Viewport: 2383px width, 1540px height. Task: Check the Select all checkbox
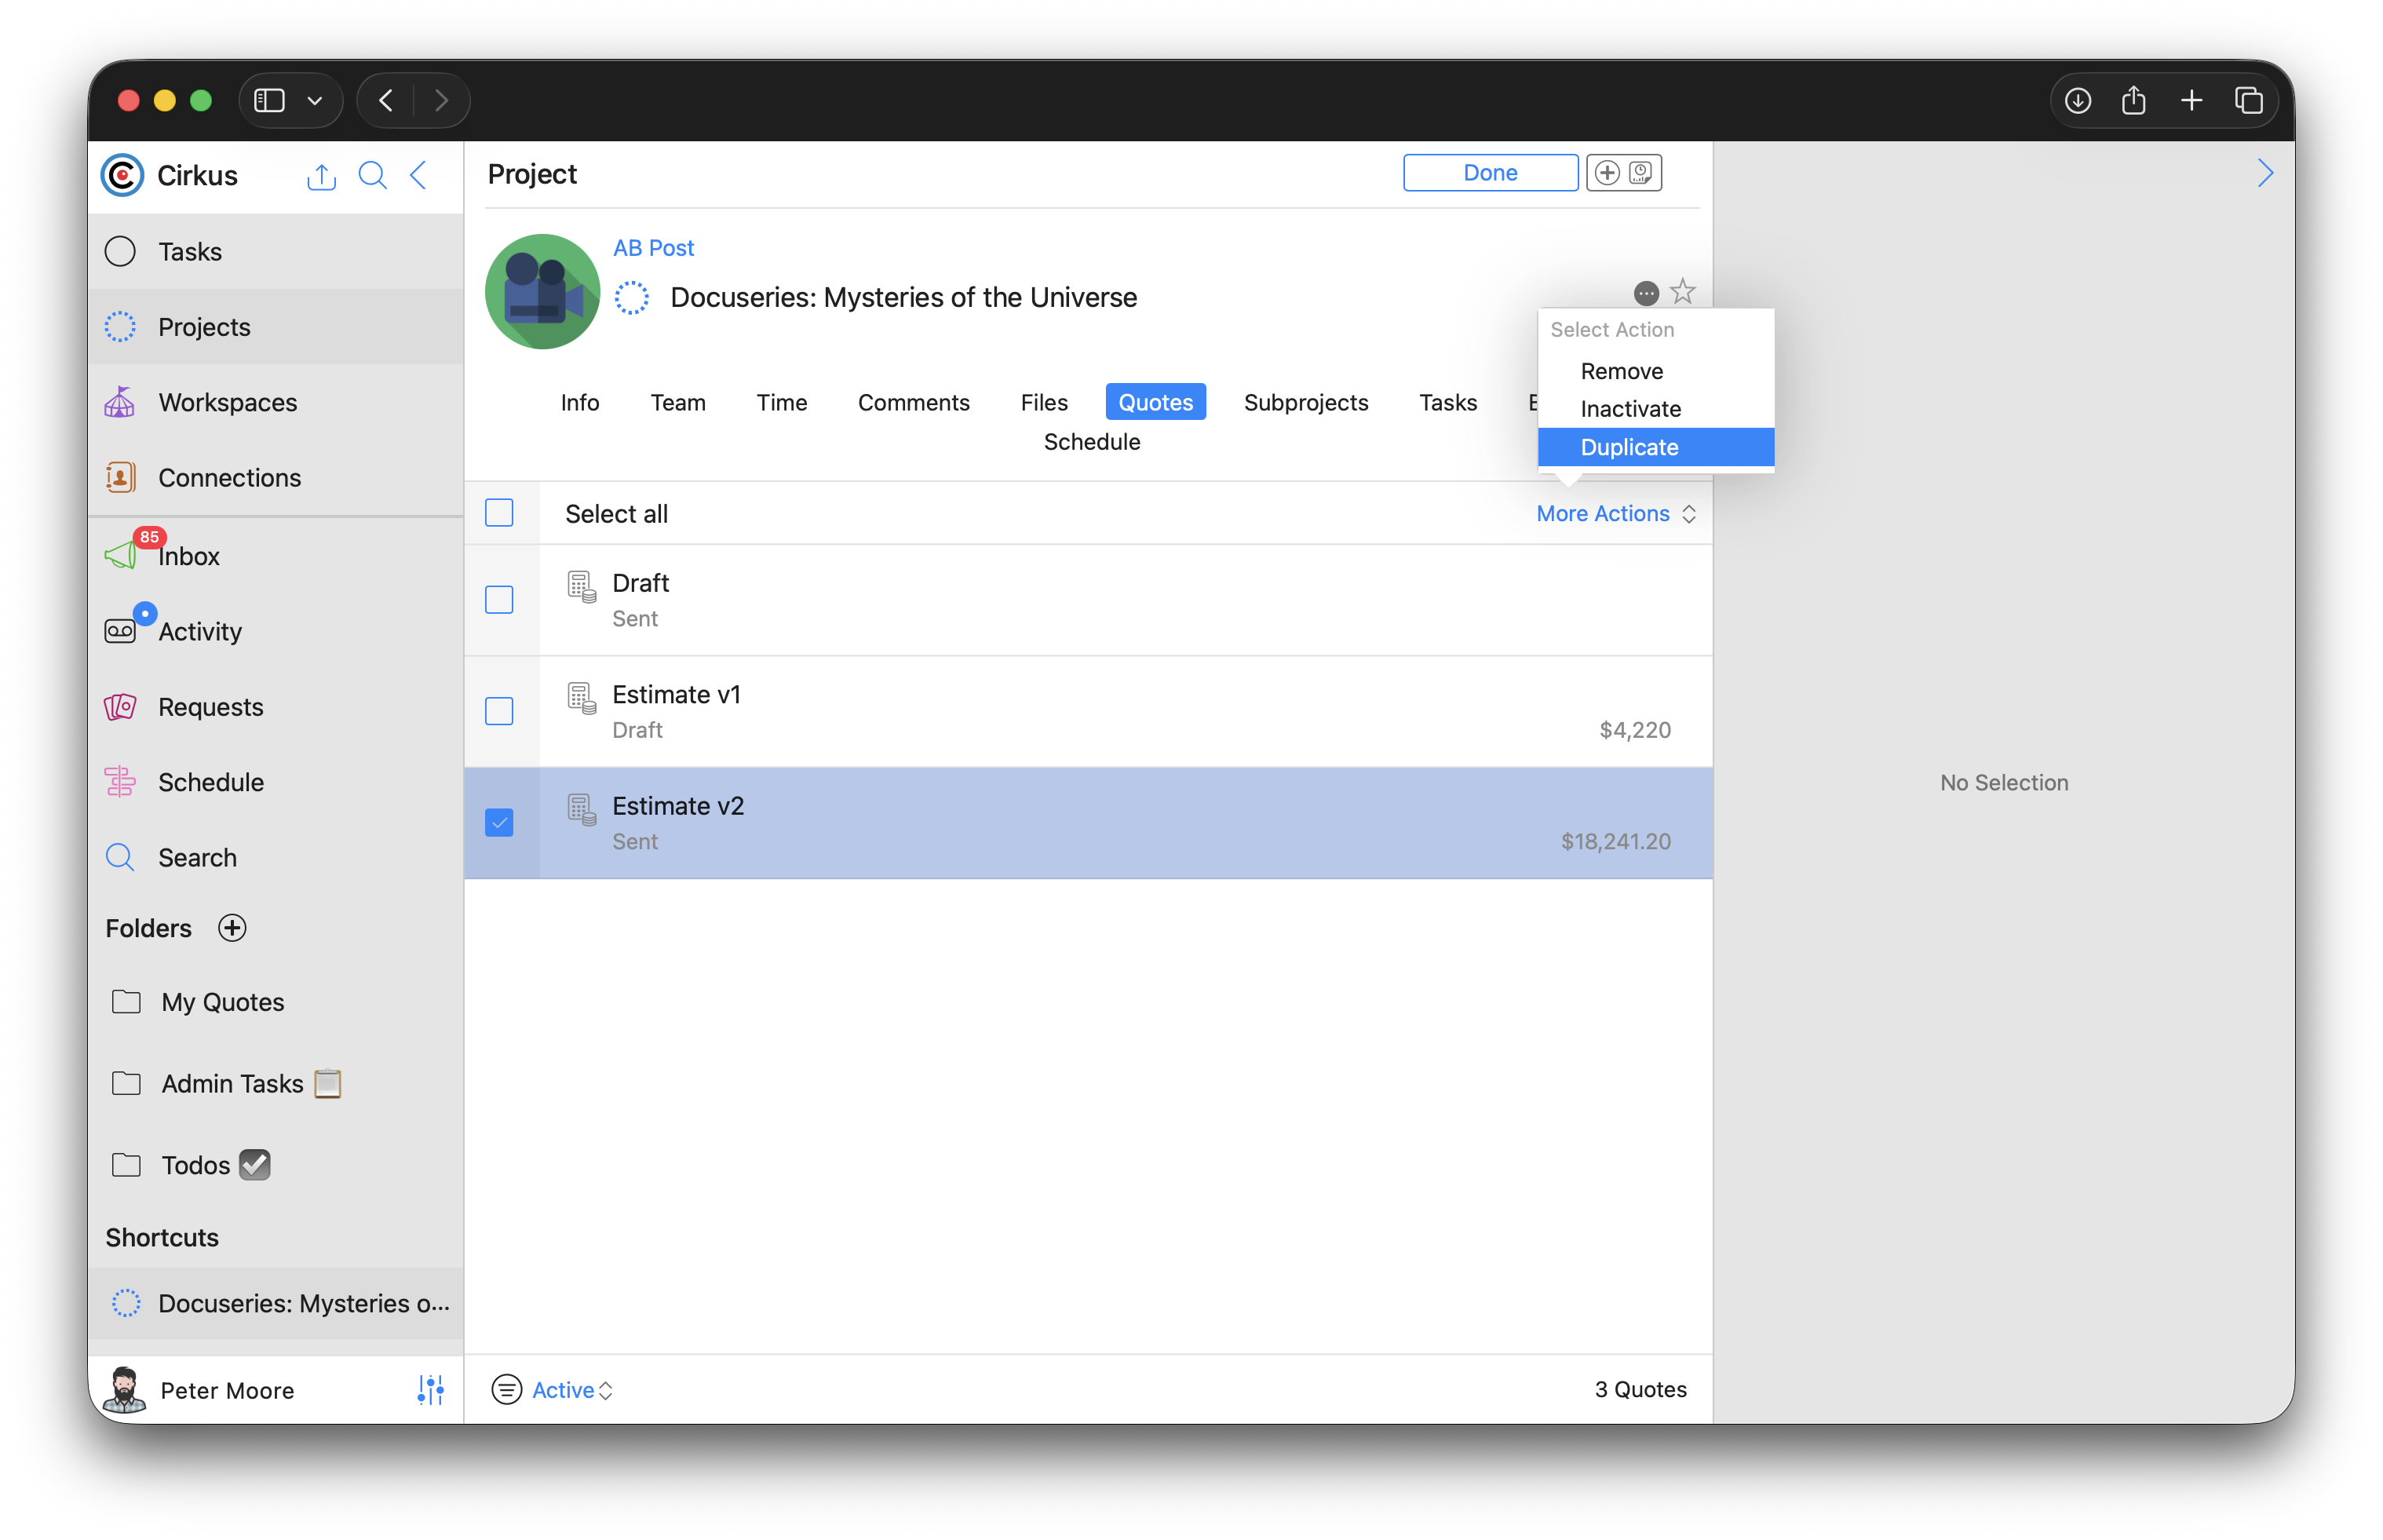click(499, 513)
